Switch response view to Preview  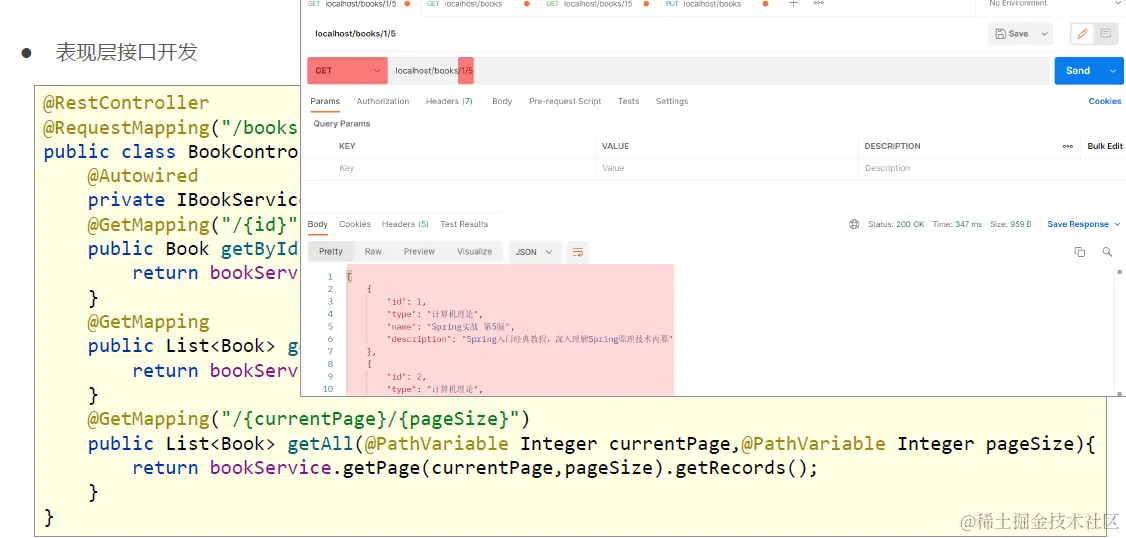(419, 252)
